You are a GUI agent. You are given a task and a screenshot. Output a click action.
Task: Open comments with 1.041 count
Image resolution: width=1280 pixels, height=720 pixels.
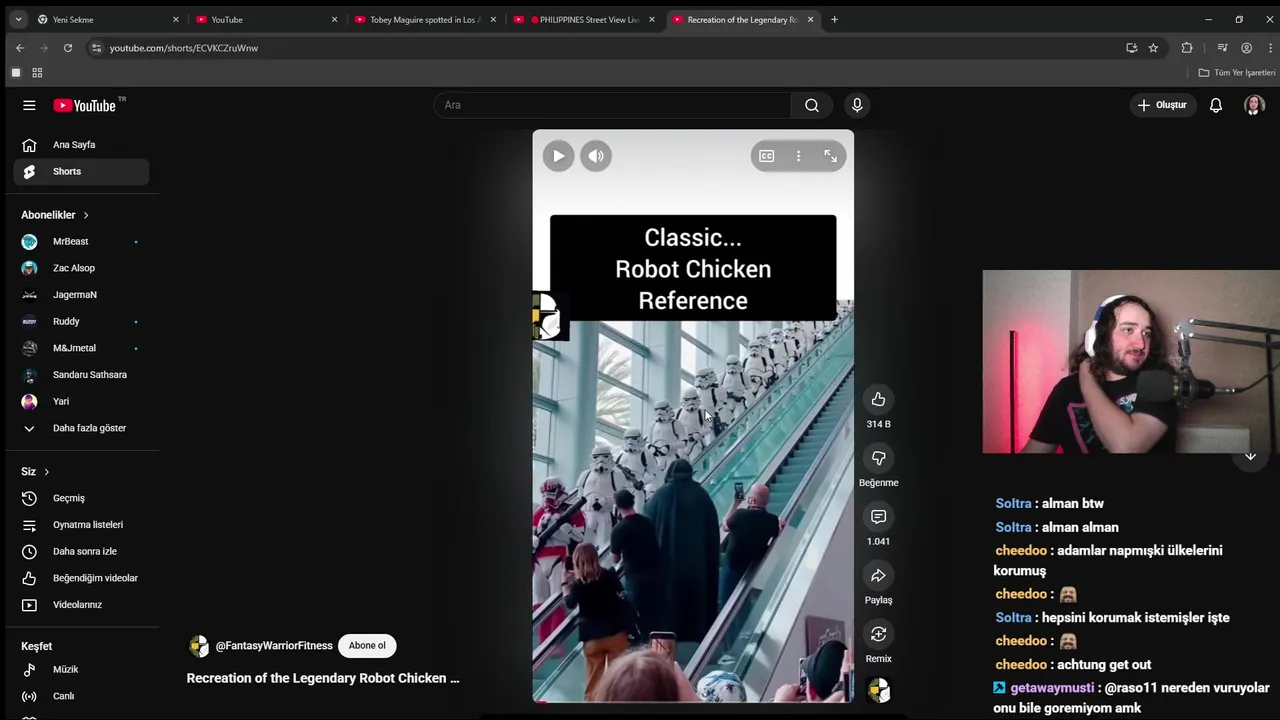coord(878,517)
